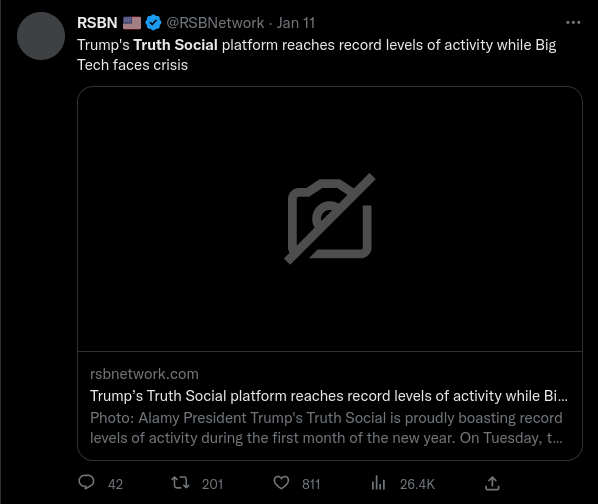Click the 811 likes count
The image size is (598, 504).
coord(311,484)
